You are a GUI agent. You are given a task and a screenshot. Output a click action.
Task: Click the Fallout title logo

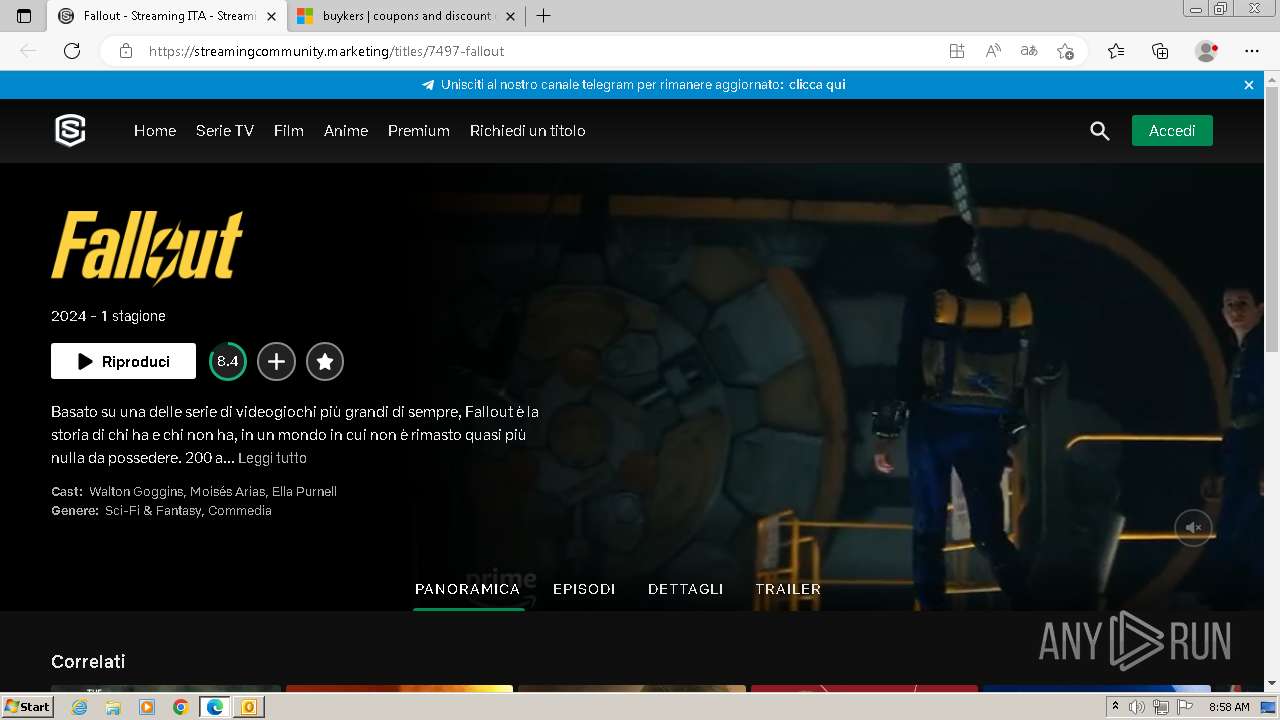point(147,248)
